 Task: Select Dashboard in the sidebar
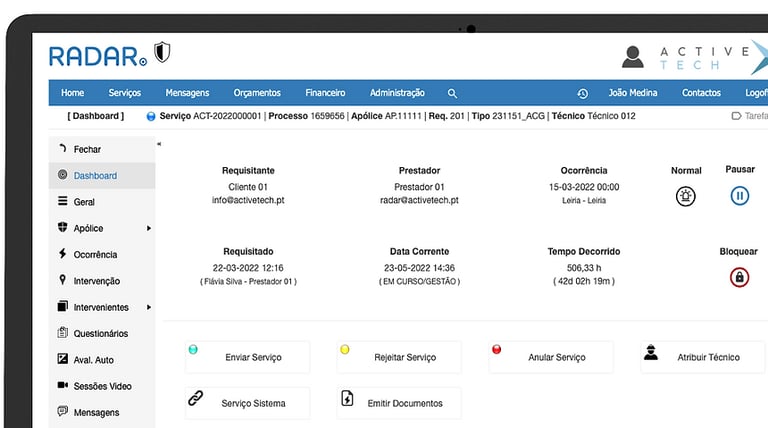click(102, 175)
